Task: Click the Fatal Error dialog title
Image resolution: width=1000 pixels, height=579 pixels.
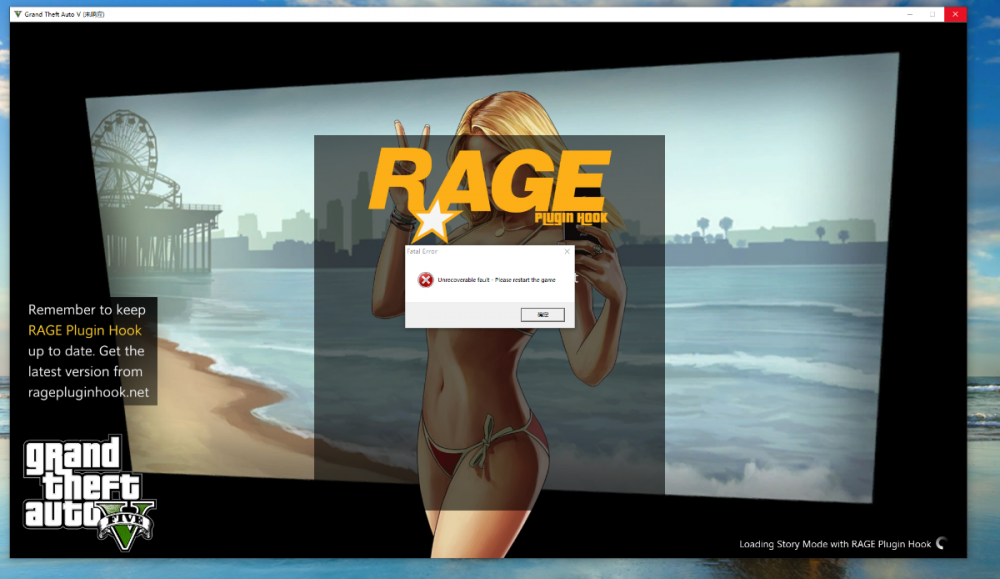Action: pyautogui.click(x=422, y=252)
